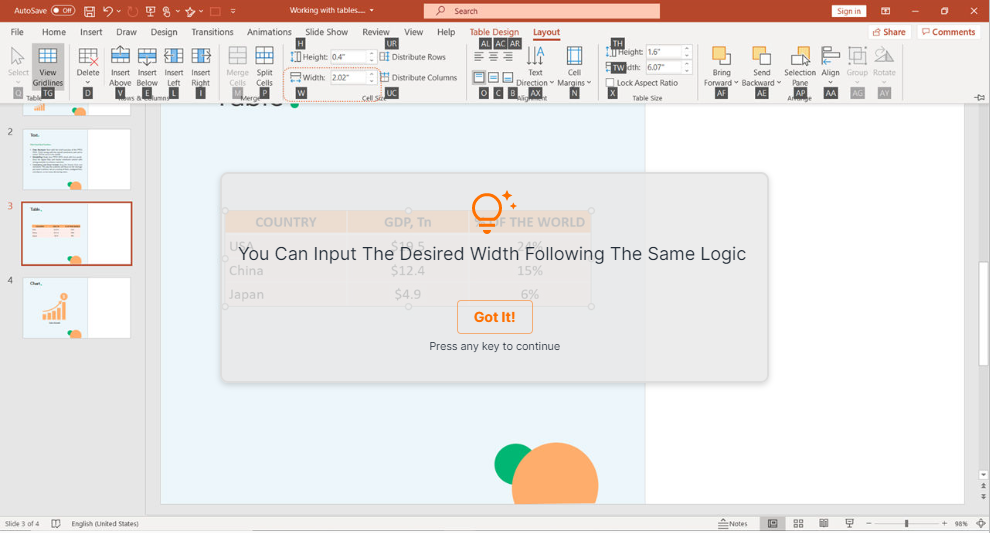This screenshot has height=533, width=990.
Task: Click the Got It! button
Action: [x=494, y=317]
